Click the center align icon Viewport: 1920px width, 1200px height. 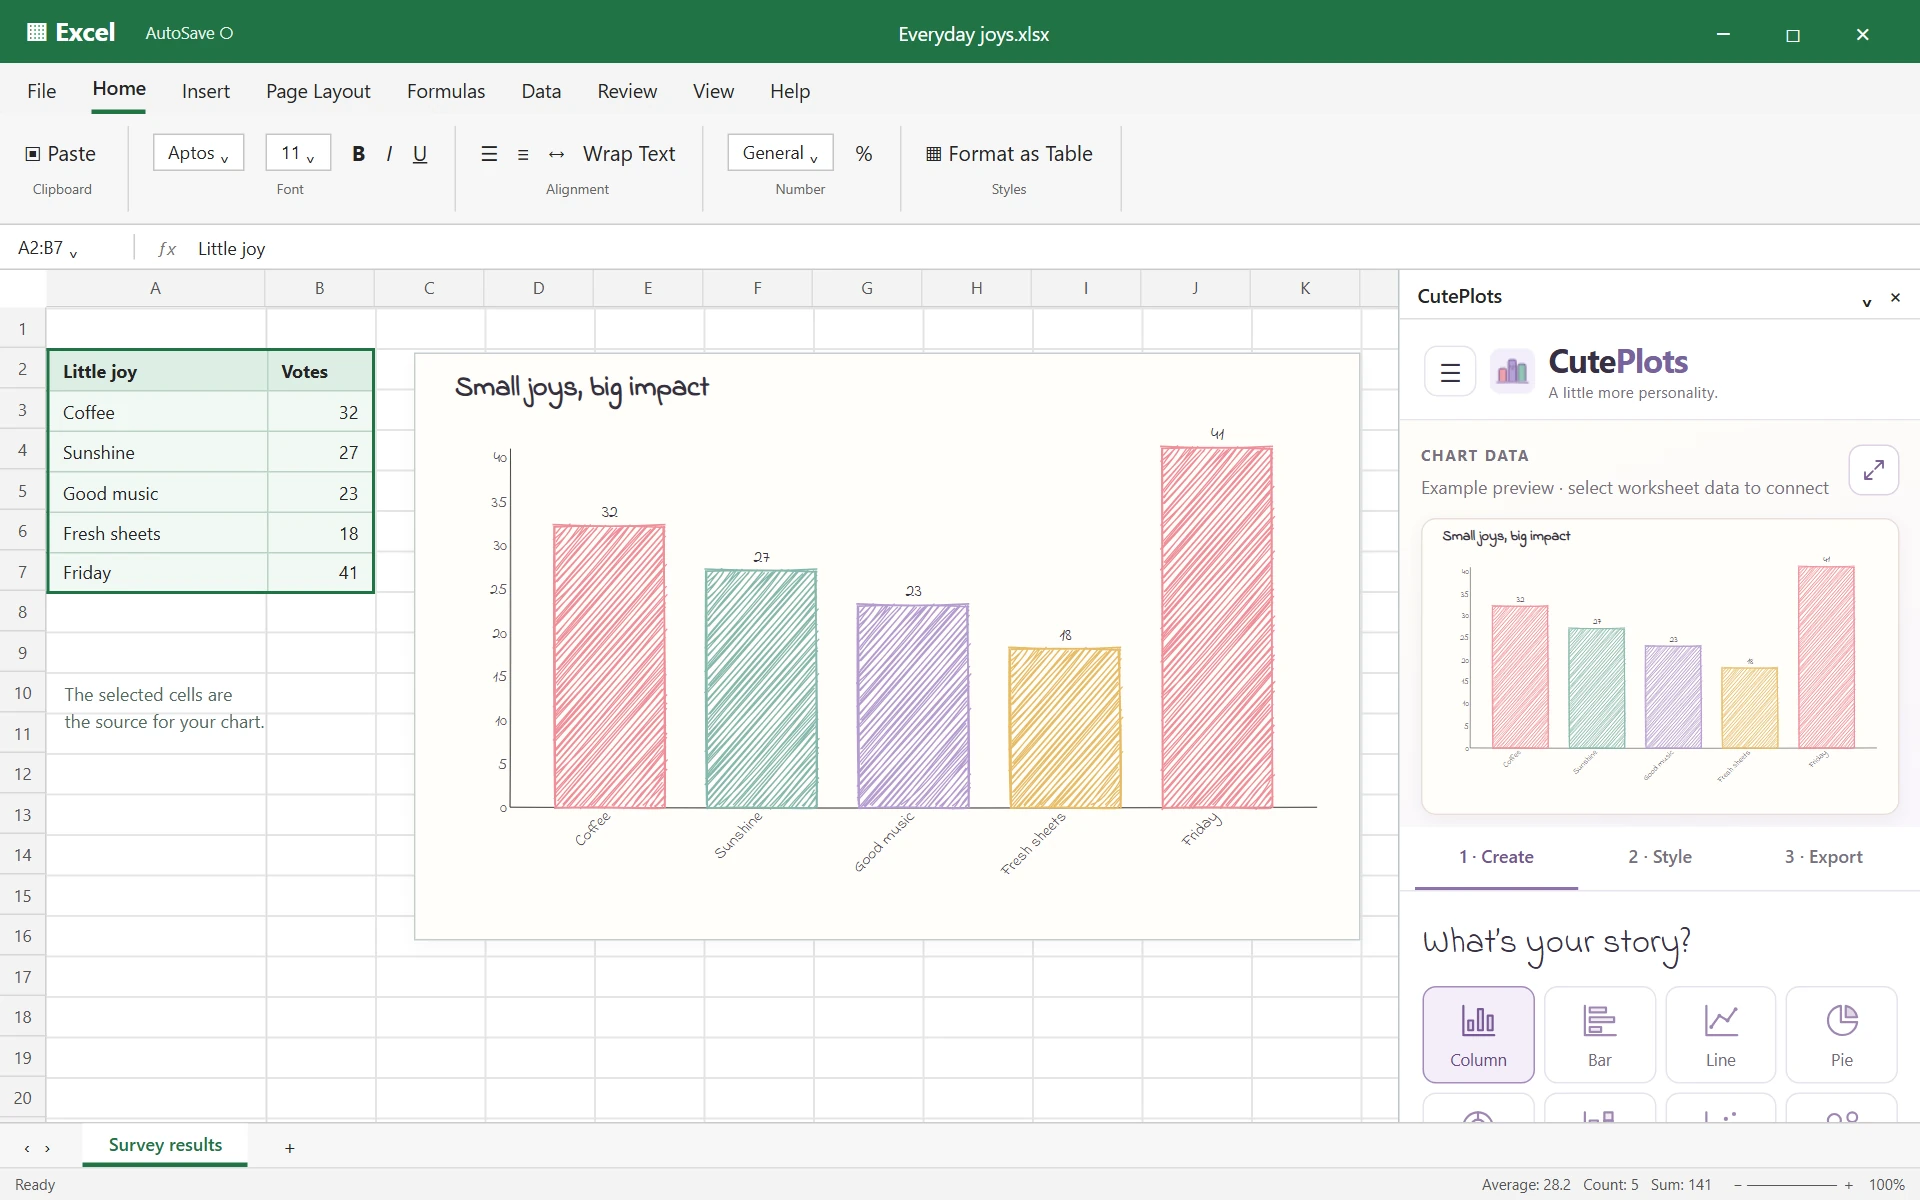(x=523, y=154)
